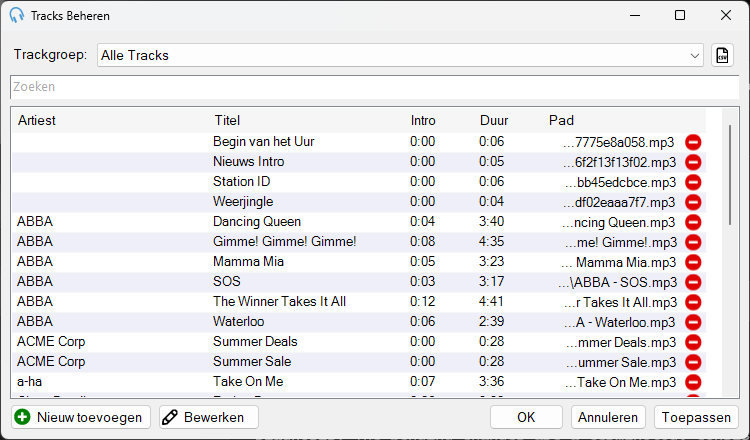Click the …df02eaaa7f7.mp3 path
Screen dimensions: 750x440
point(619,203)
